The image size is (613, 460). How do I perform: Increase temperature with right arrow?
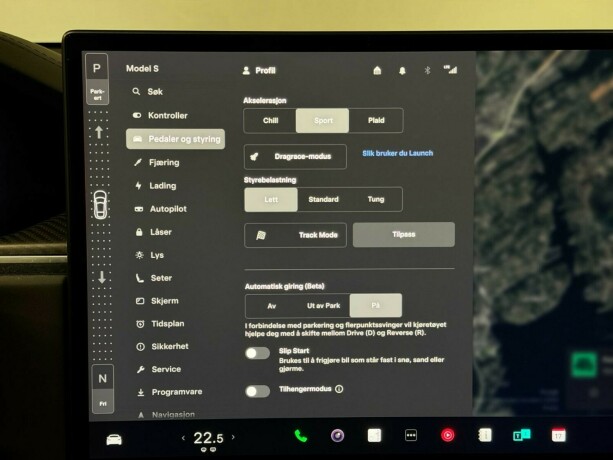click(x=233, y=437)
